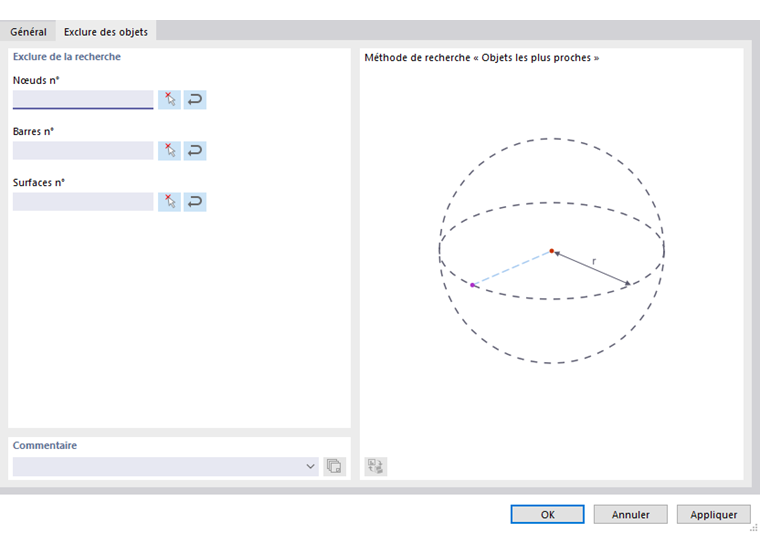The height and width of the screenshot is (553, 760).
Task: Click the return arrow icon beside Surfaces field
Action: 195,202
